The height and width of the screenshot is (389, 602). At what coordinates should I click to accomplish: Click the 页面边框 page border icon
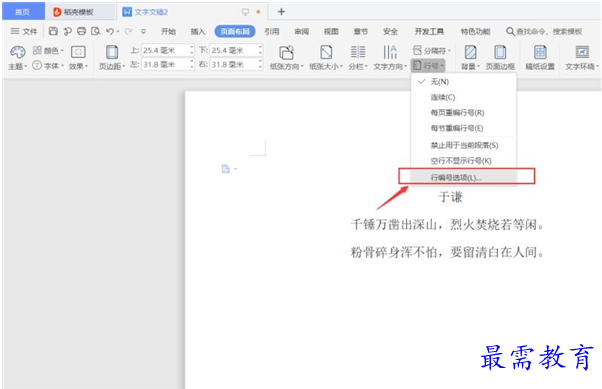click(500, 58)
